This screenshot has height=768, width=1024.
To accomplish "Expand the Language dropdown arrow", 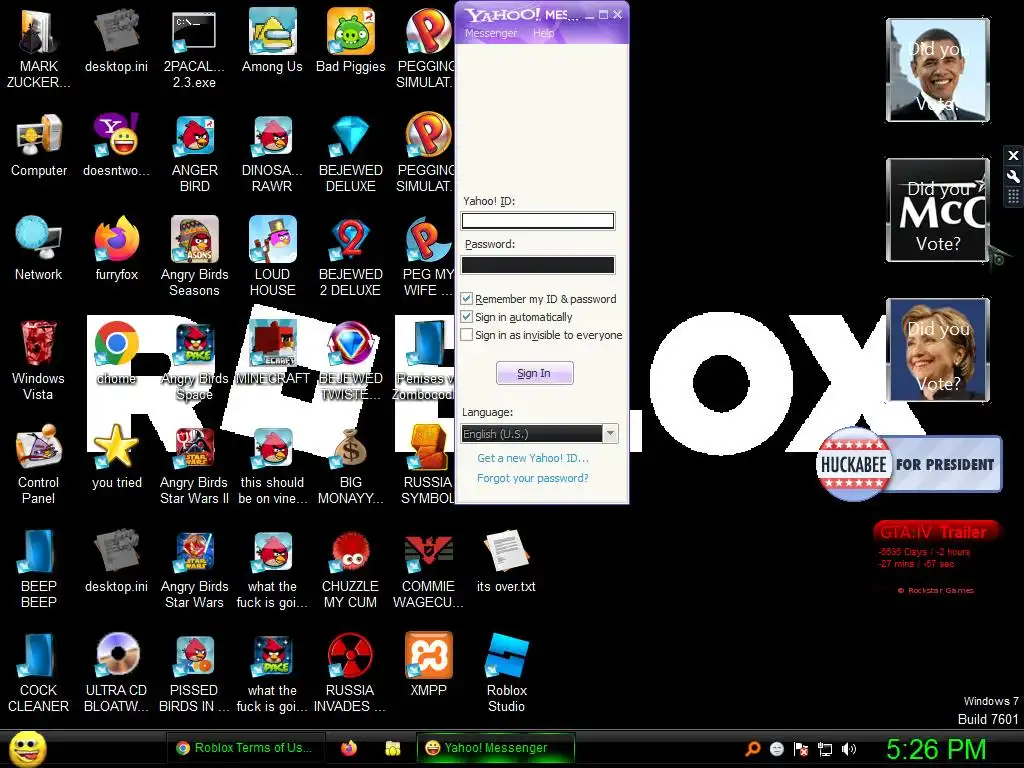I will (610, 434).
